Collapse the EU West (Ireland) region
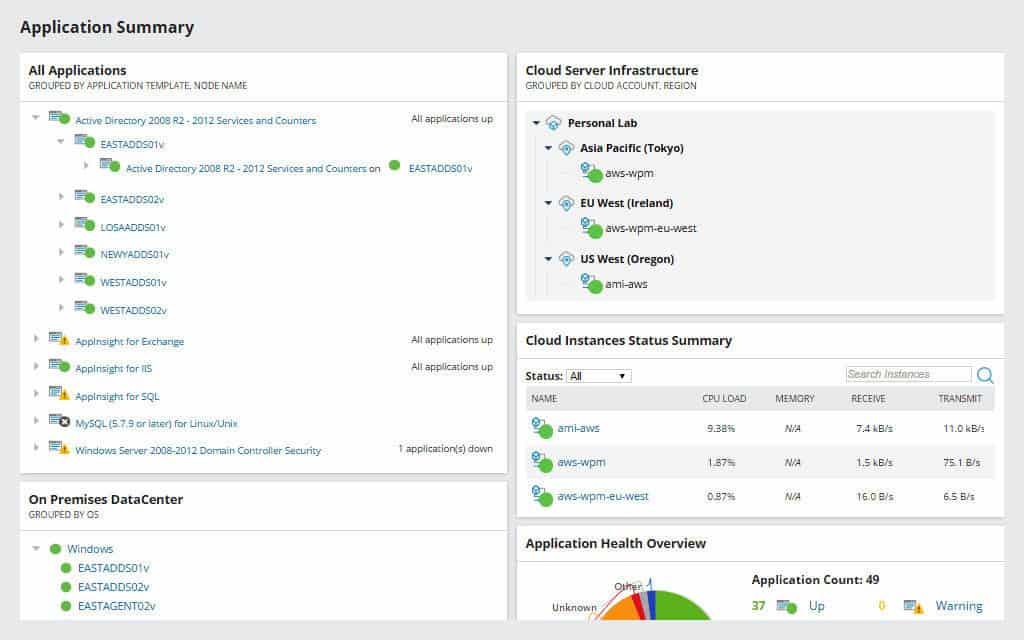 [x=549, y=203]
